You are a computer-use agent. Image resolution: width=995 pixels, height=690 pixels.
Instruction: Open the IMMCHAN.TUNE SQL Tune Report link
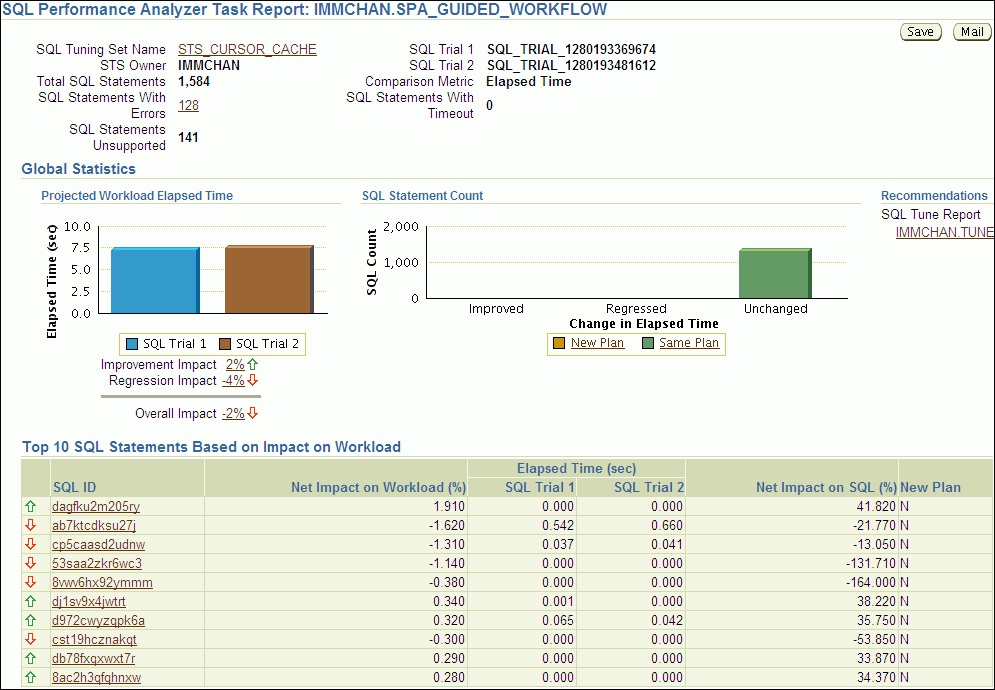point(944,232)
